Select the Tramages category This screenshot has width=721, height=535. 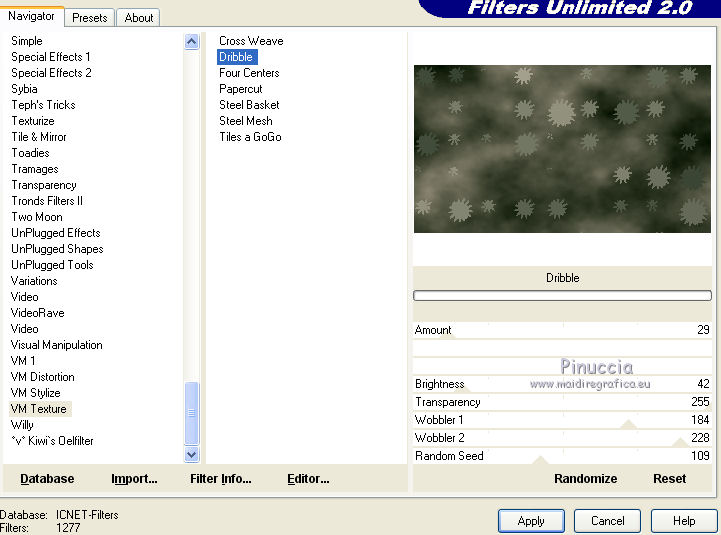tap(35, 169)
